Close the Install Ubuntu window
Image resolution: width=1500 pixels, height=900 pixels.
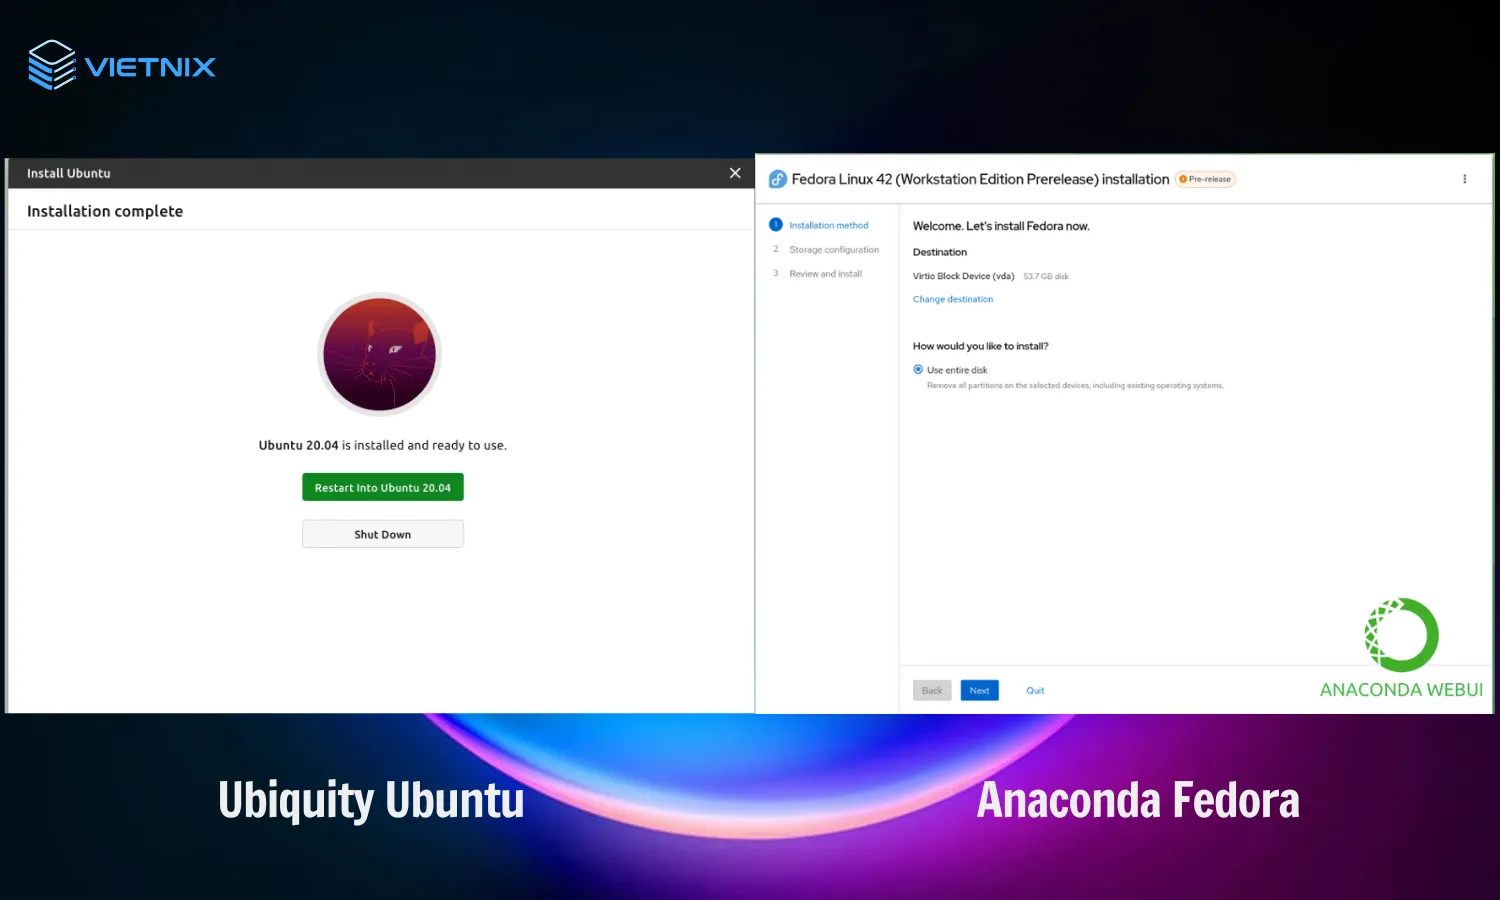[735, 173]
